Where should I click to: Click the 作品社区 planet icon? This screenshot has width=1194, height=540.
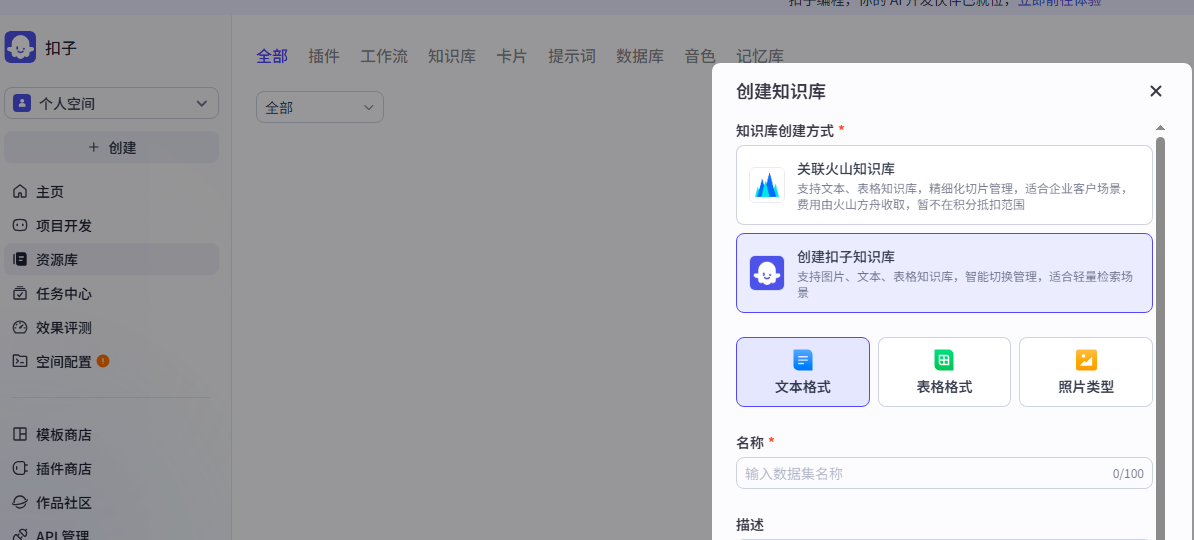pyautogui.click(x=21, y=503)
